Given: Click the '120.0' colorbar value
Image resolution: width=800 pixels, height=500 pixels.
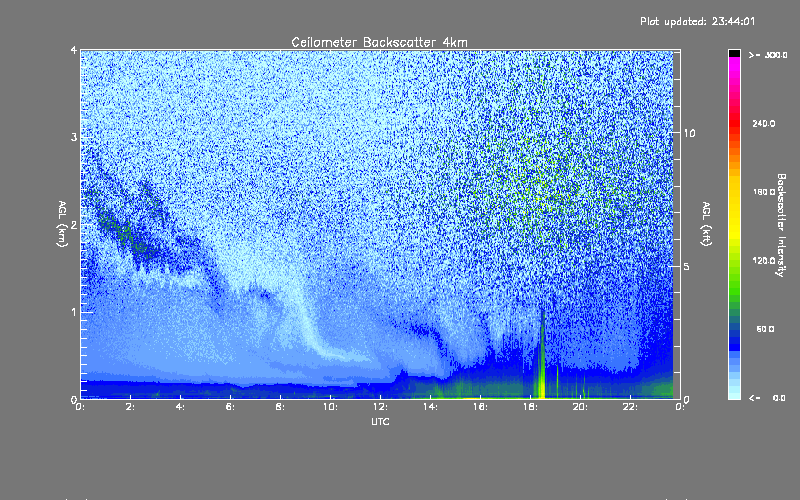Looking at the screenshot, I should tap(764, 260).
